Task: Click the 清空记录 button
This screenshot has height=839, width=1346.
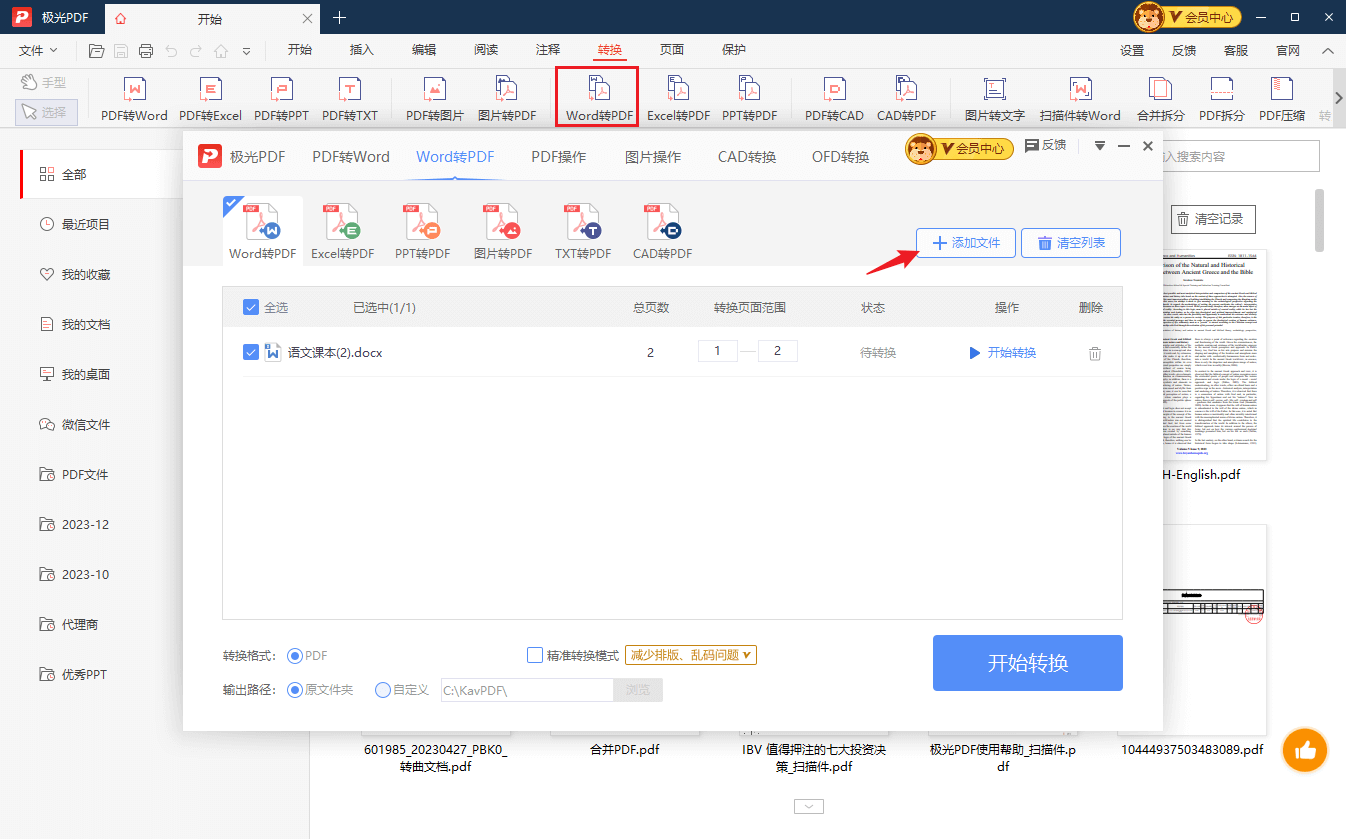Action: [x=1213, y=219]
